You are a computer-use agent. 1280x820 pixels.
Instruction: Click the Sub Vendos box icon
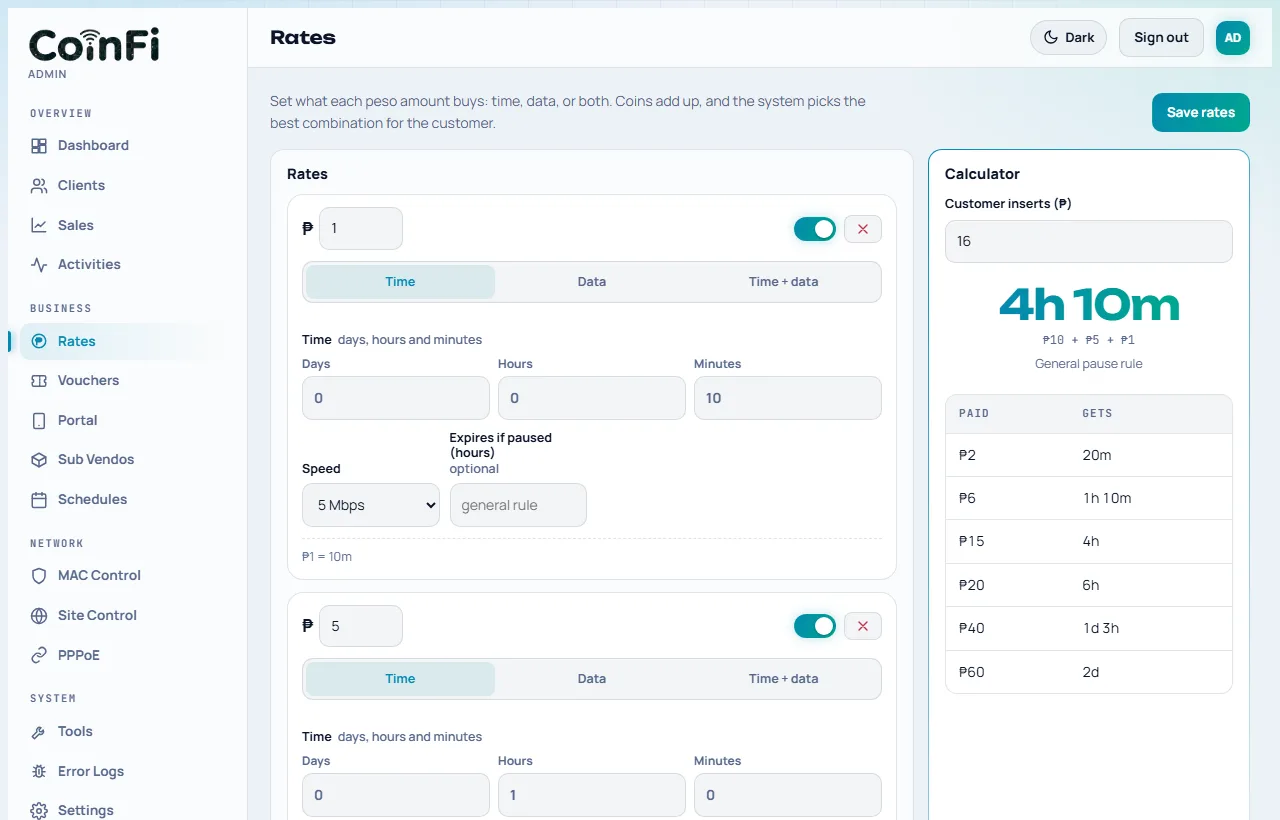[39, 460]
